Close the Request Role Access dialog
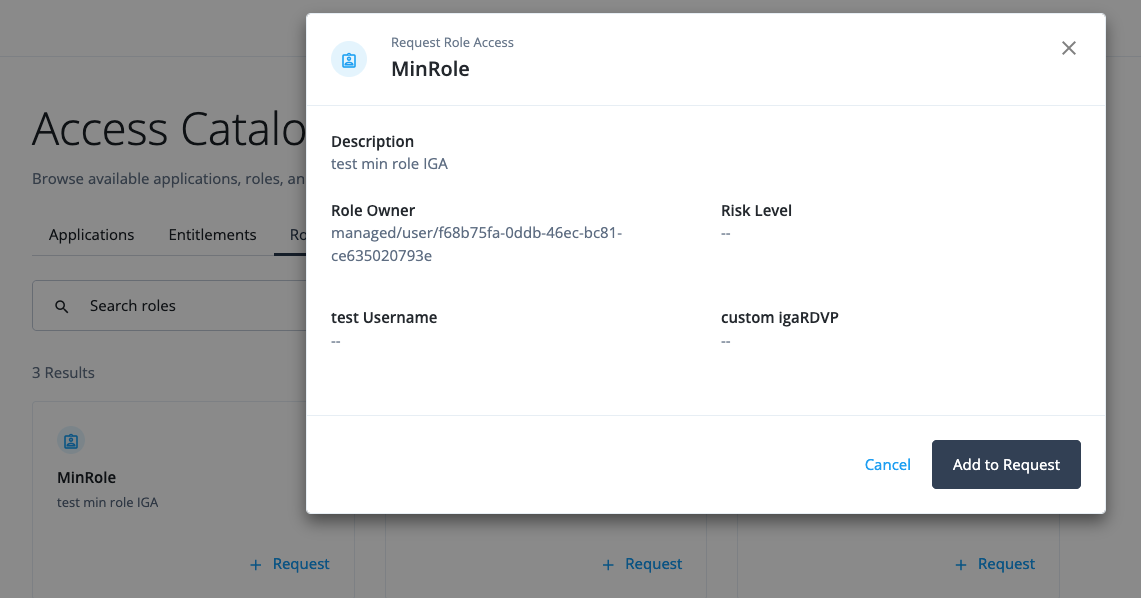The width and height of the screenshot is (1141, 598). click(x=1069, y=48)
